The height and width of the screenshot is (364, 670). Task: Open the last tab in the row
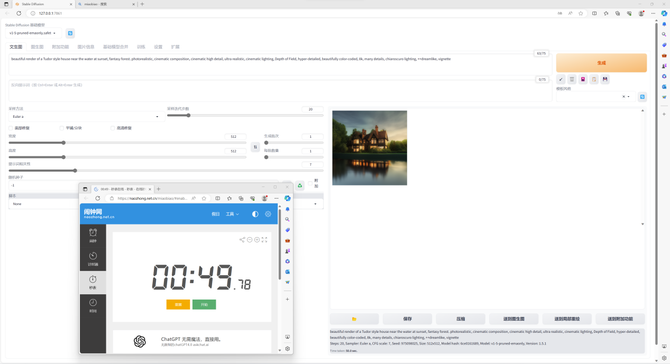(x=175, y=47)
